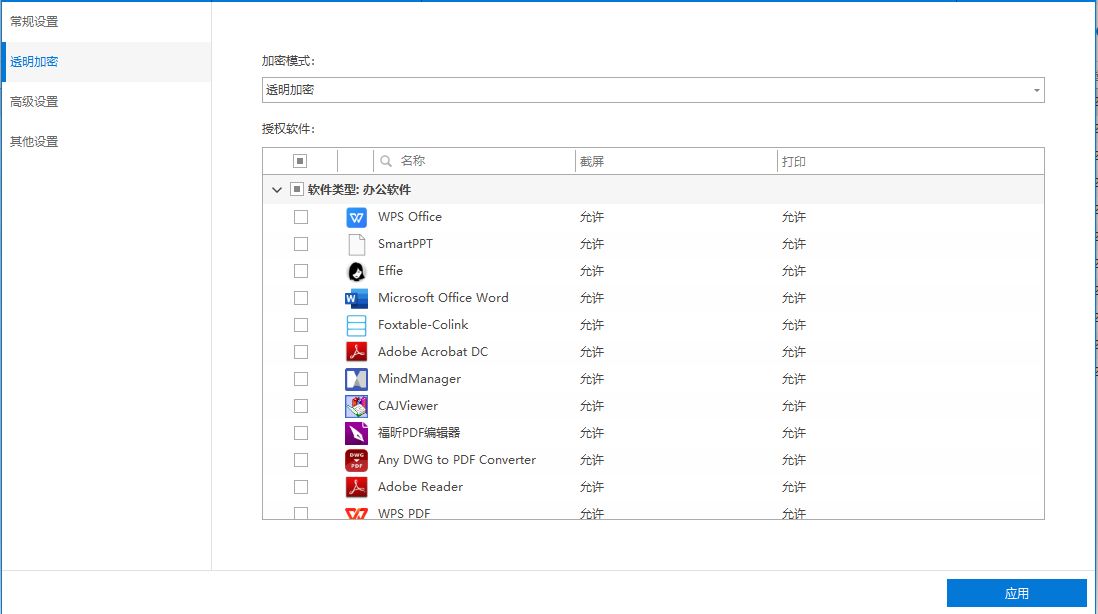This screenshot has width=1098, height=614.
Task: Select the CAJViewer name text
Action: click(408, 406)
